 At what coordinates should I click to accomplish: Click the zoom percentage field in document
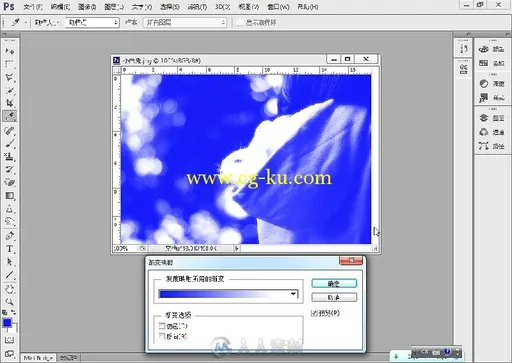click(121, 248)
